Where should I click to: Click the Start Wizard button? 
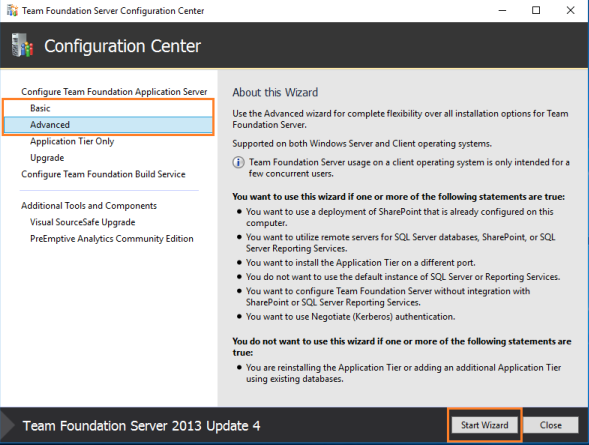click(484, 425)
